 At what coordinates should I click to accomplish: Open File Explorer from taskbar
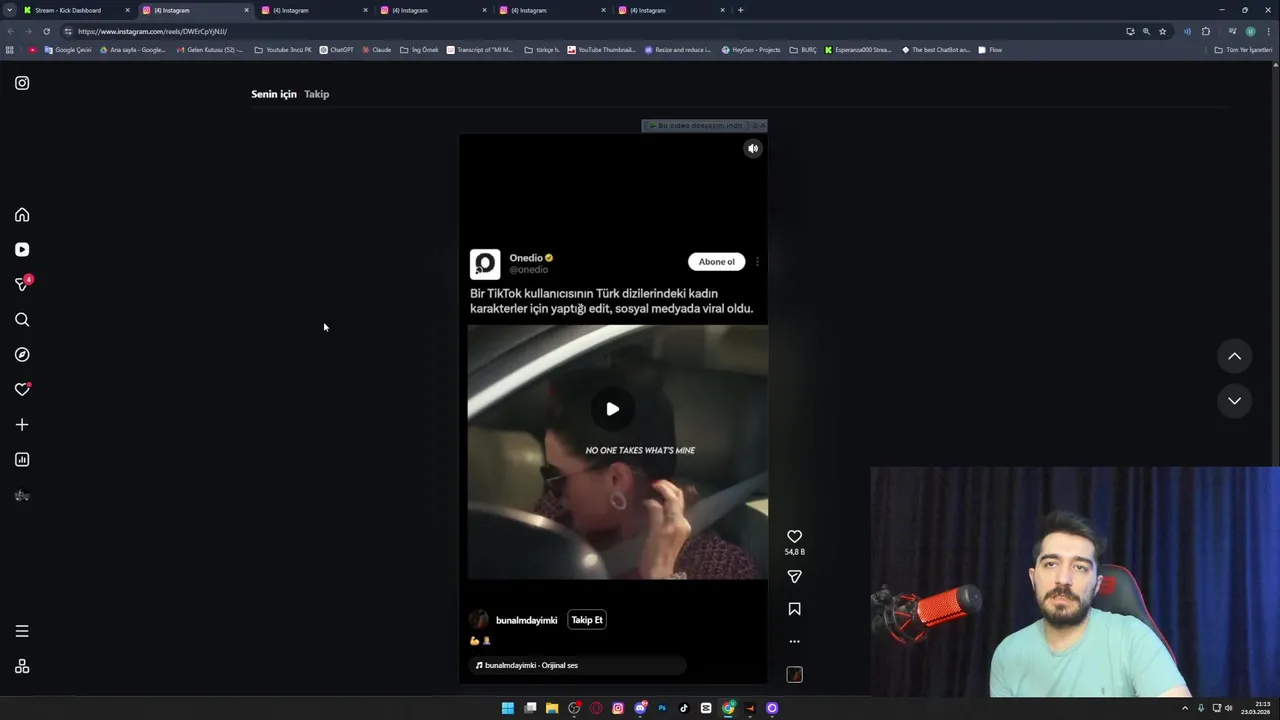(x=552, y=708)
